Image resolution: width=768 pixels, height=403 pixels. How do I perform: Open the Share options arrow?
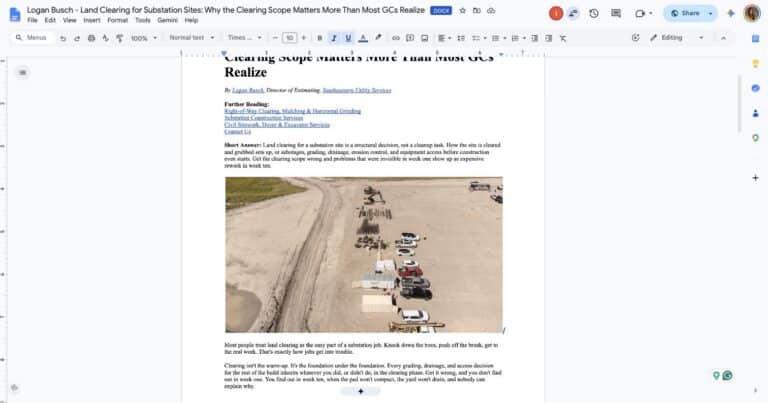[711, 13]
